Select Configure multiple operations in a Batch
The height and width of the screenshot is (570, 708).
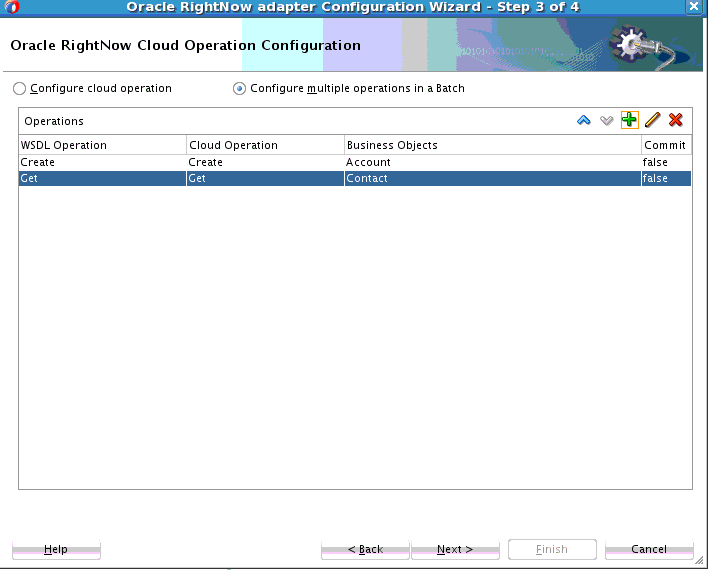tap(239, 89)
